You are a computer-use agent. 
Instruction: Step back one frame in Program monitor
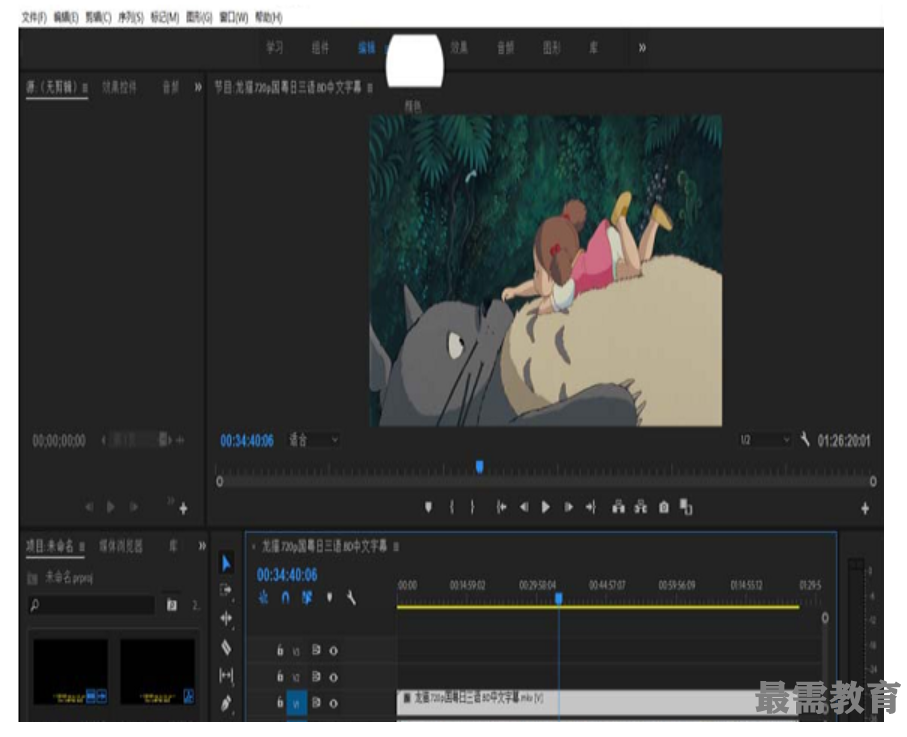524,507
